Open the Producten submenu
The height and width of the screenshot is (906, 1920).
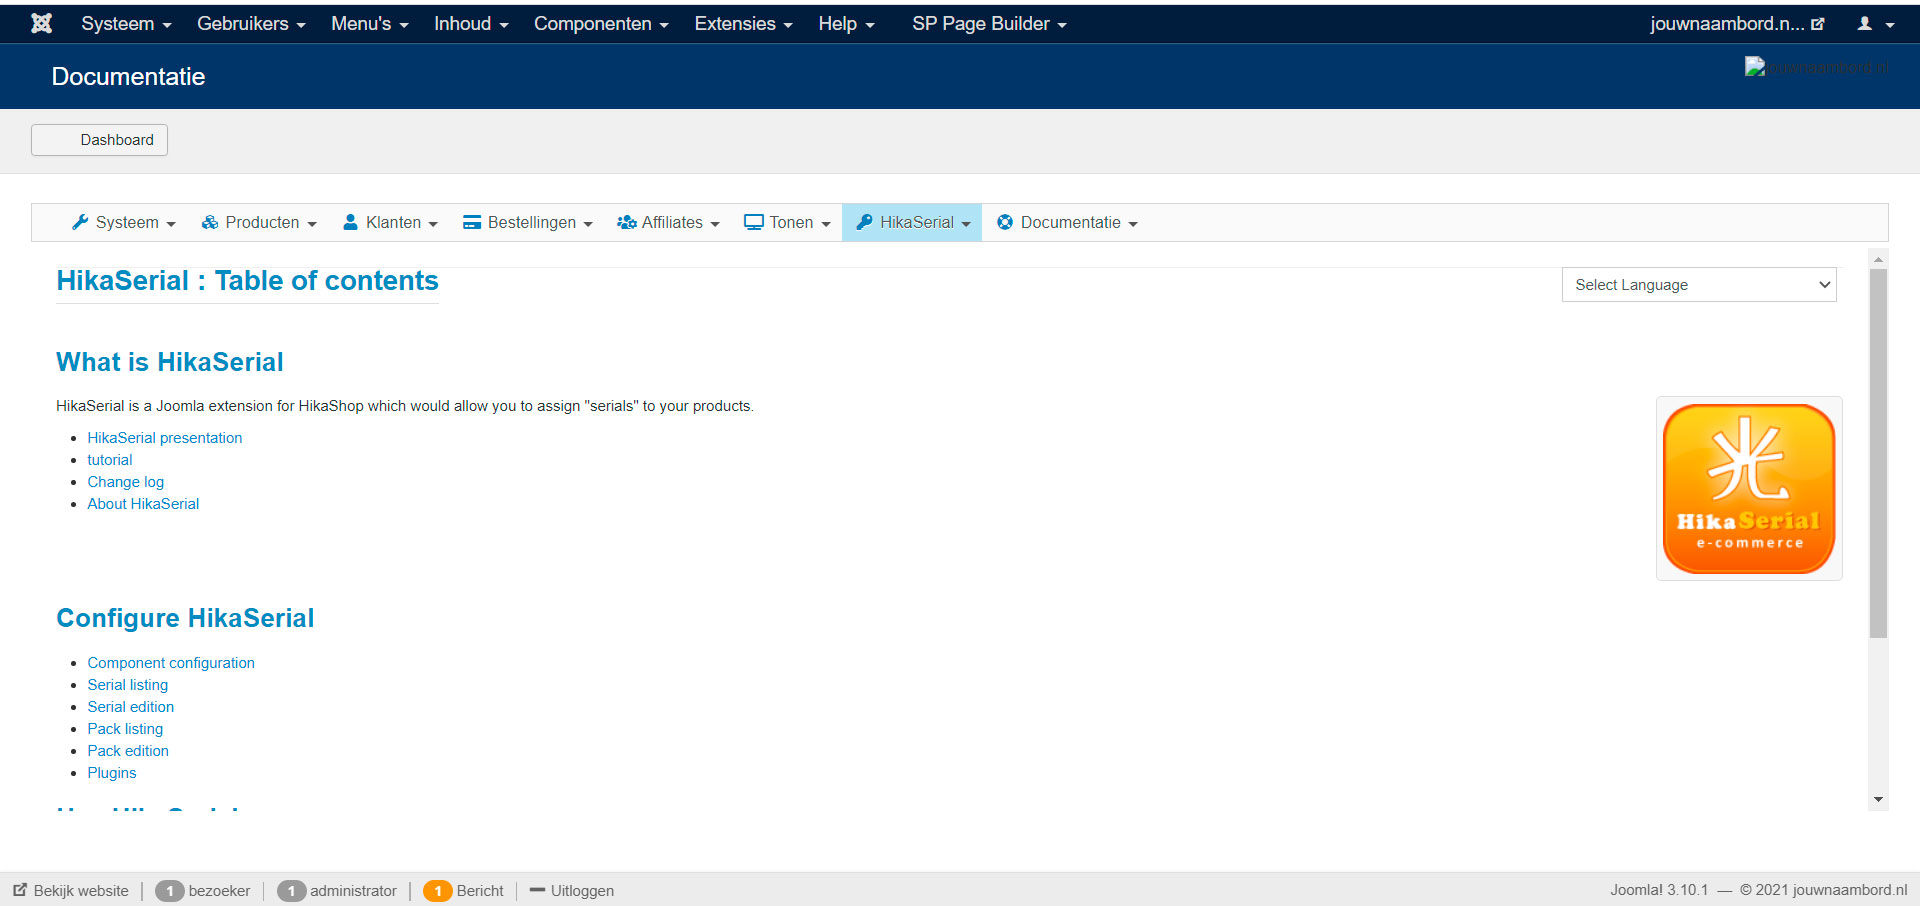pyautogui.click(x=259, y=222)
